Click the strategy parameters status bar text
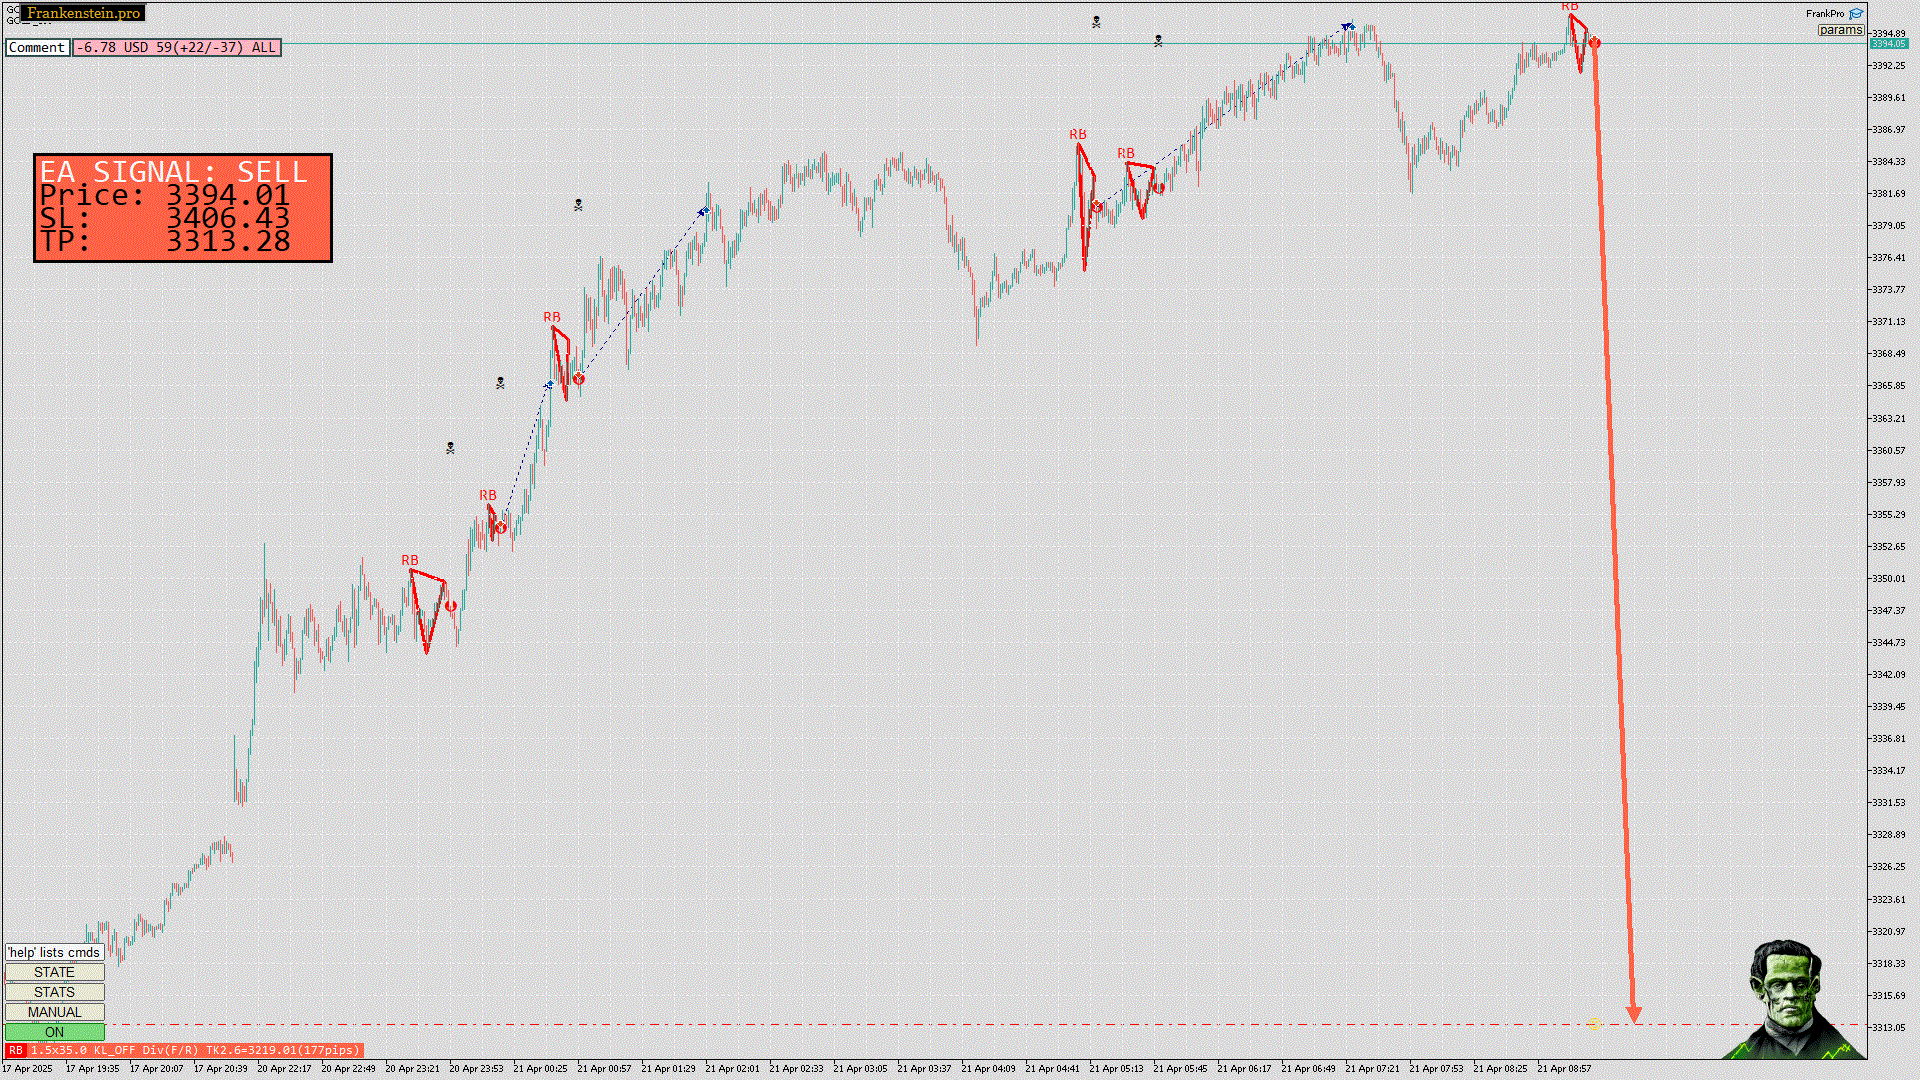Image resolution: width=1920 pixels, height=1080 pixels. tap(195, 1050)
